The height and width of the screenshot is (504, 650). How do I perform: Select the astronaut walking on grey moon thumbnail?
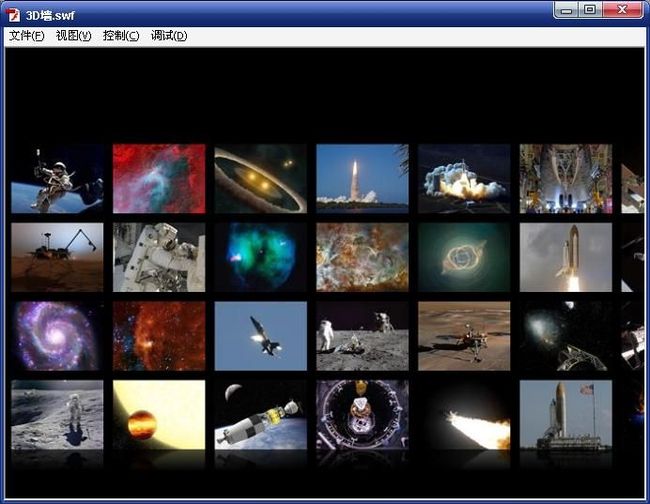click(x=57, y=415)
